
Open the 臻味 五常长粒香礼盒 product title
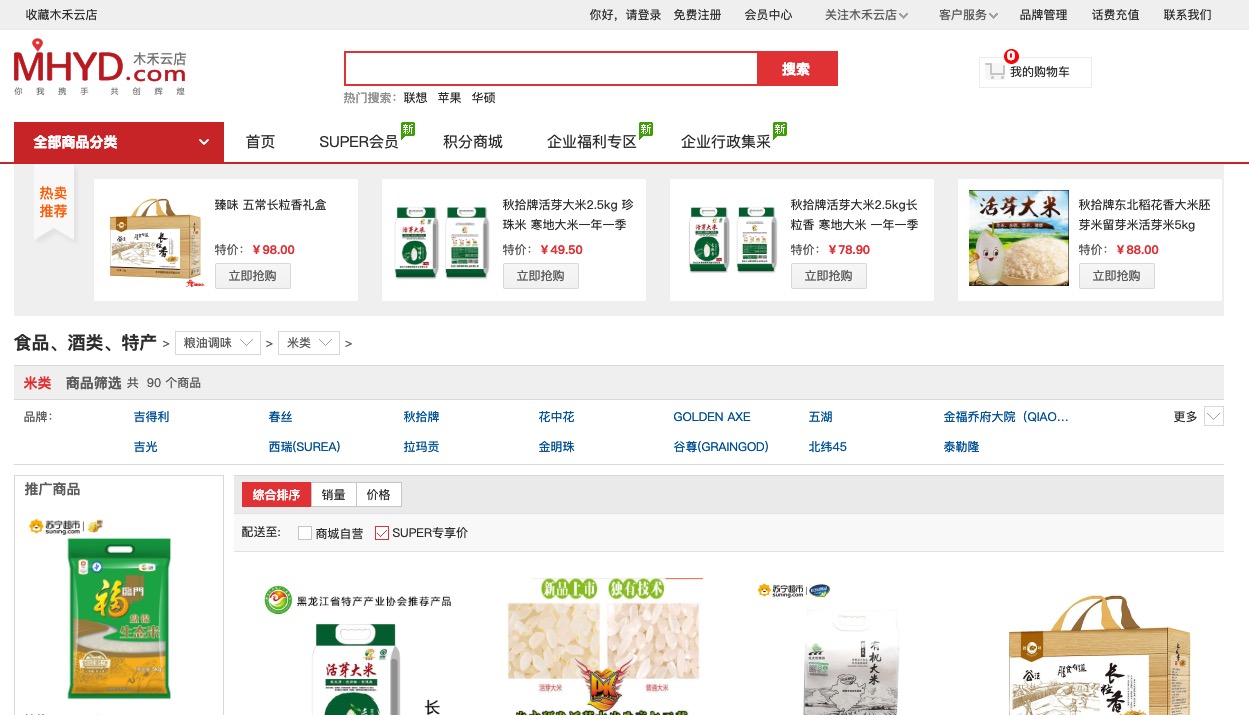[x=271, y=205]
